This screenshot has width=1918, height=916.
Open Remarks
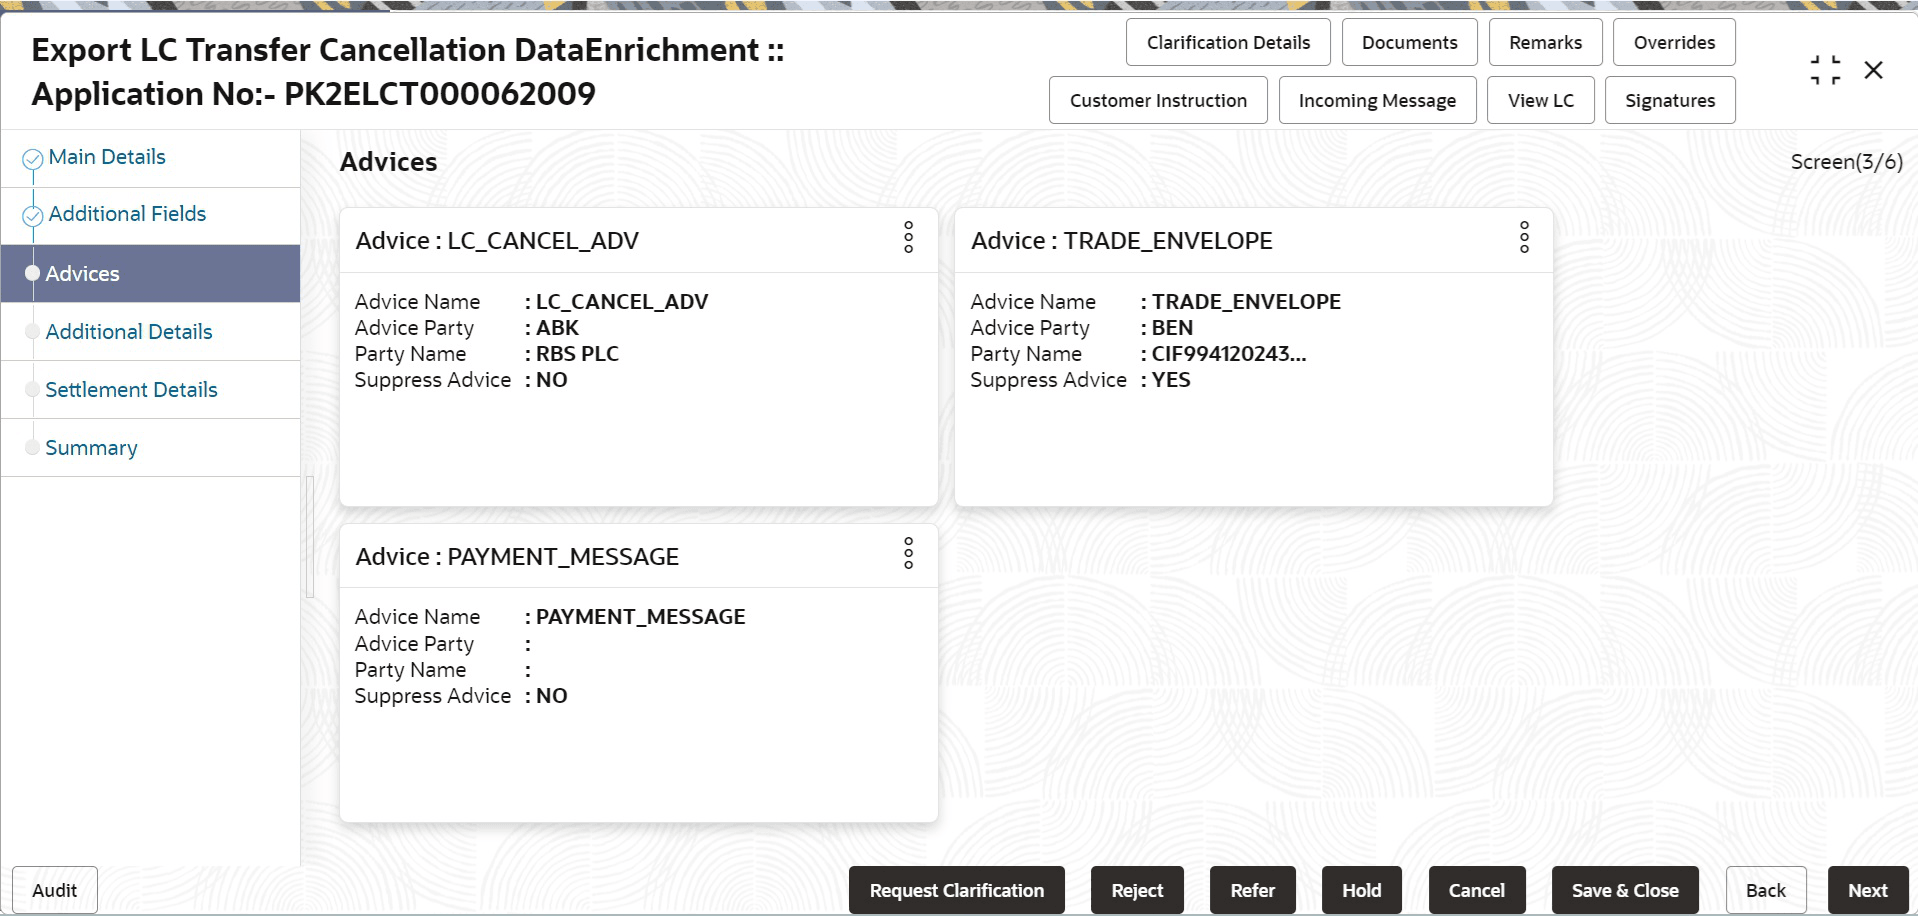[x=1545, y=43]
